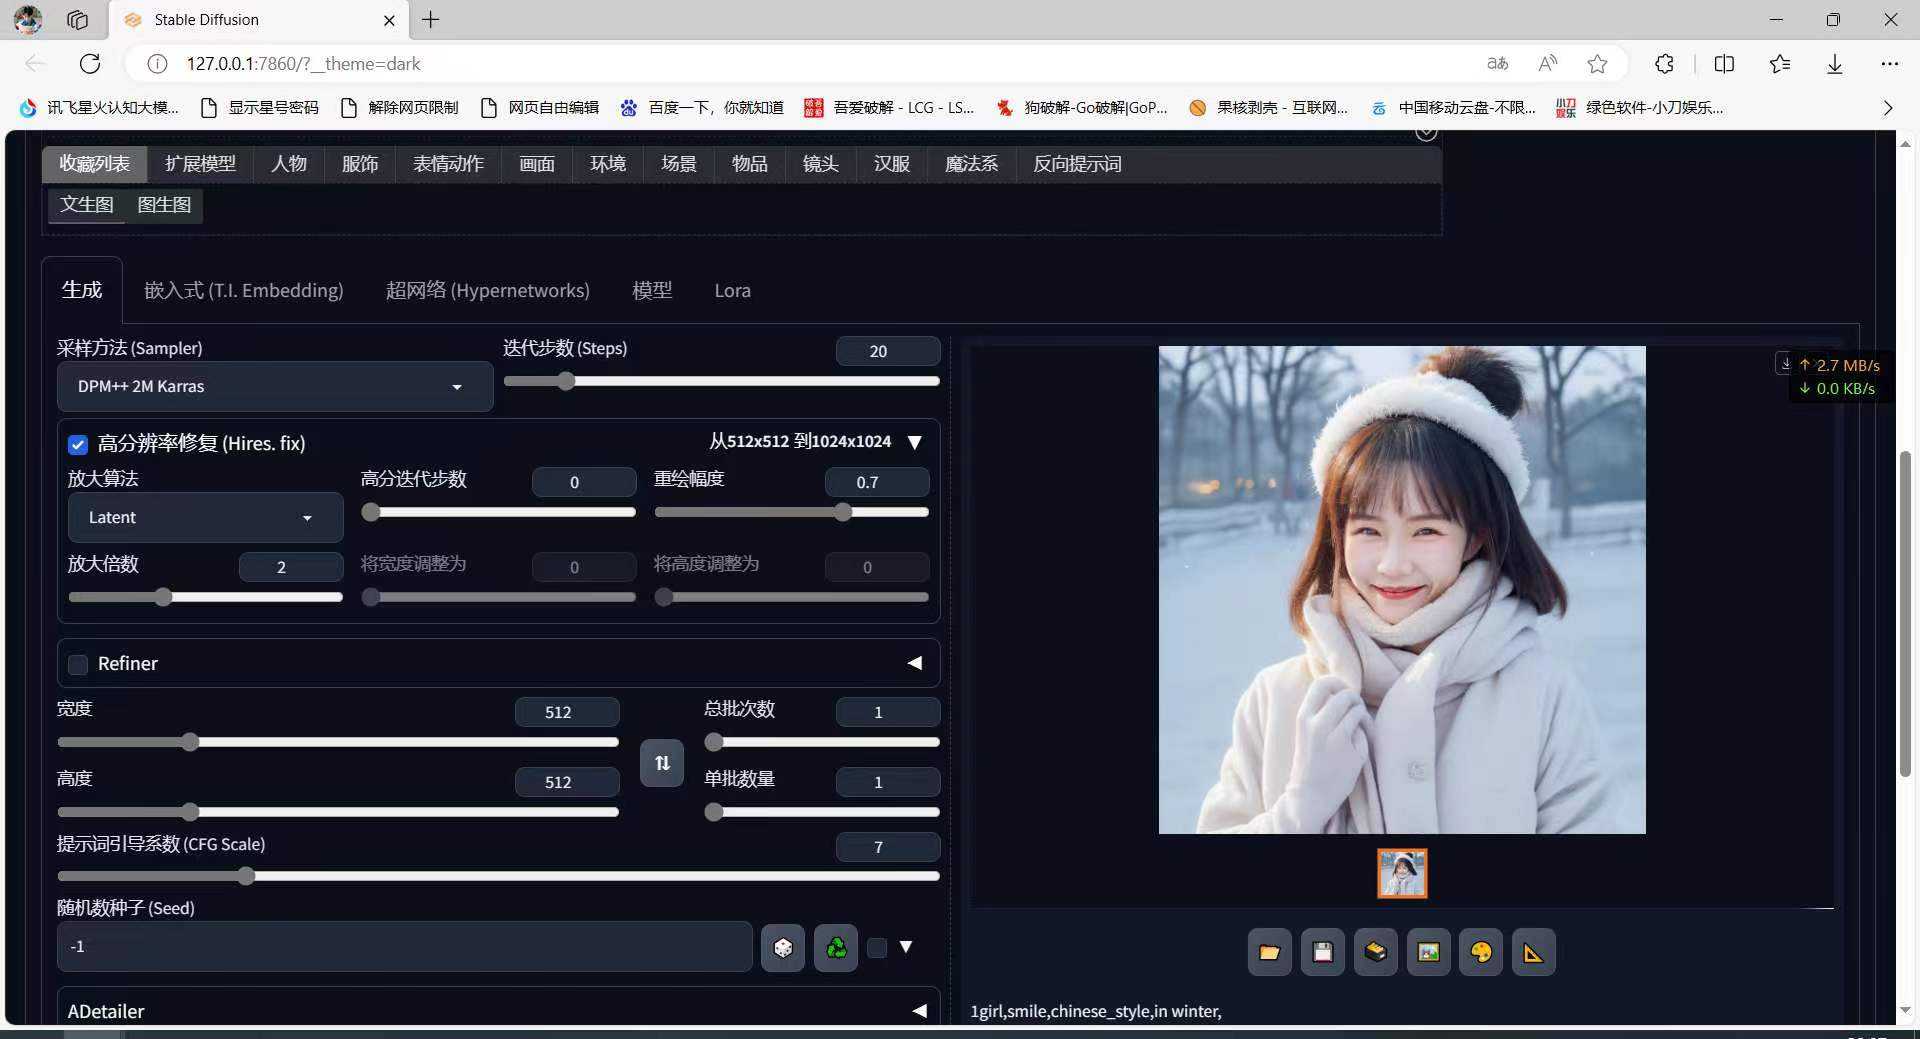Close the Stable Diffusion browser tab
The image size is (1920, 1039).
[x=389, y=20]
